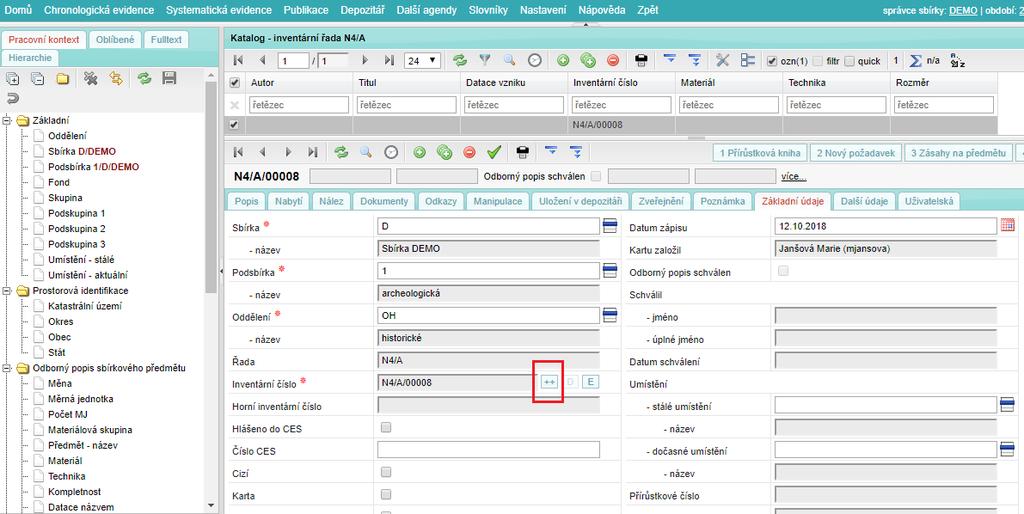Toggle select-all checkbox in table header
Image resolution: width=1024 pixels, height=514 pixels.
point(235,83)
